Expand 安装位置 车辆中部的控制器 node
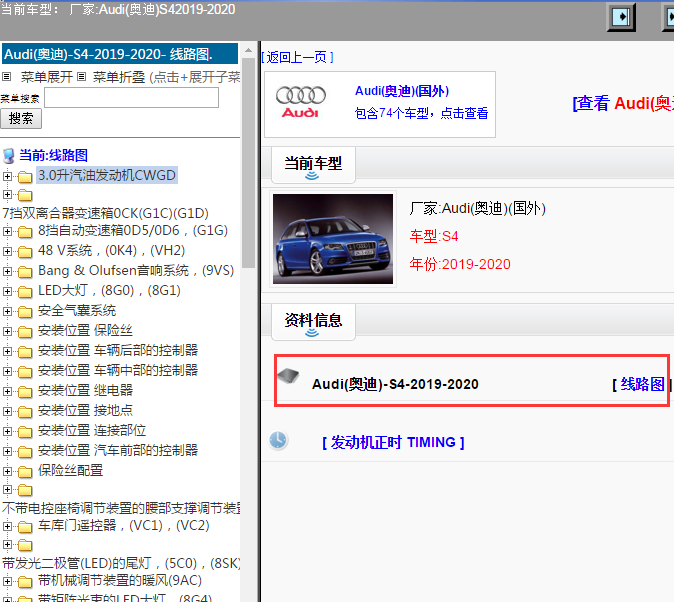Image resolution: width=674 pixels, height=602 pixels. point(7,371)
